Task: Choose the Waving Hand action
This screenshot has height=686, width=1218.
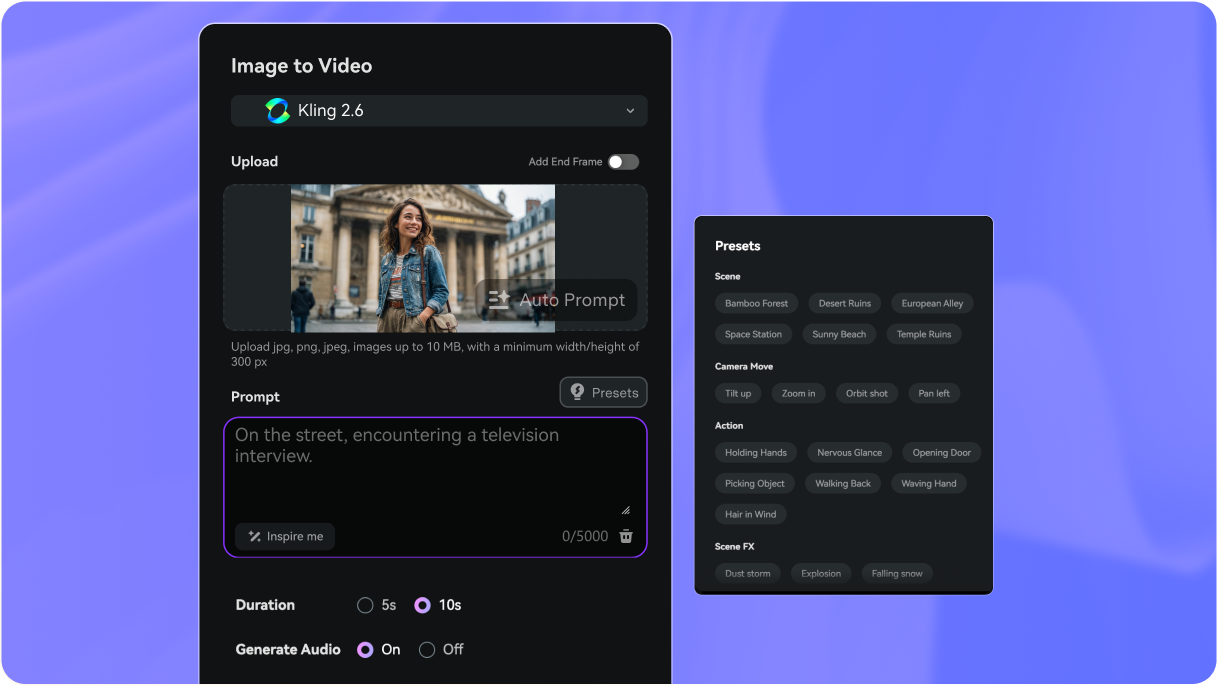Action: (929, 483)
